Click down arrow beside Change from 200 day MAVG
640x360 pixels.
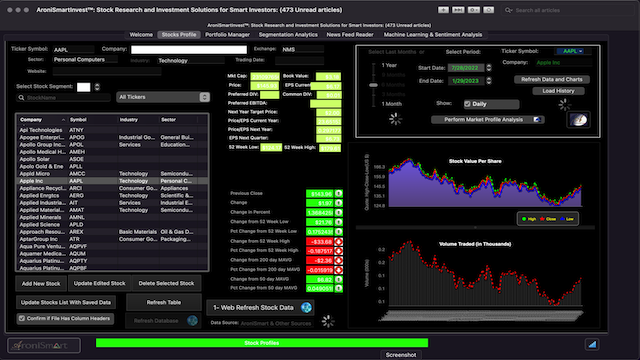pyautogui.click(x=338, y=260)
